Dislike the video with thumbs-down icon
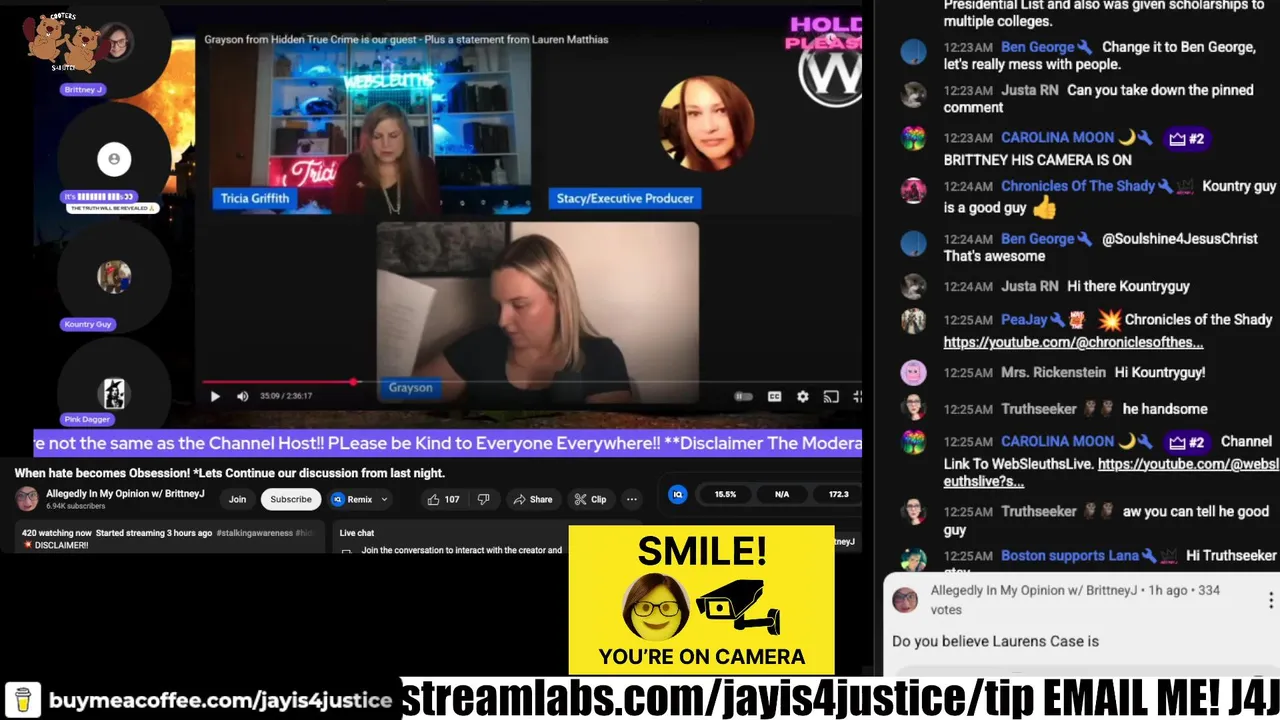The height and width of the screenshot is (720, 1280). pos(483,499)
